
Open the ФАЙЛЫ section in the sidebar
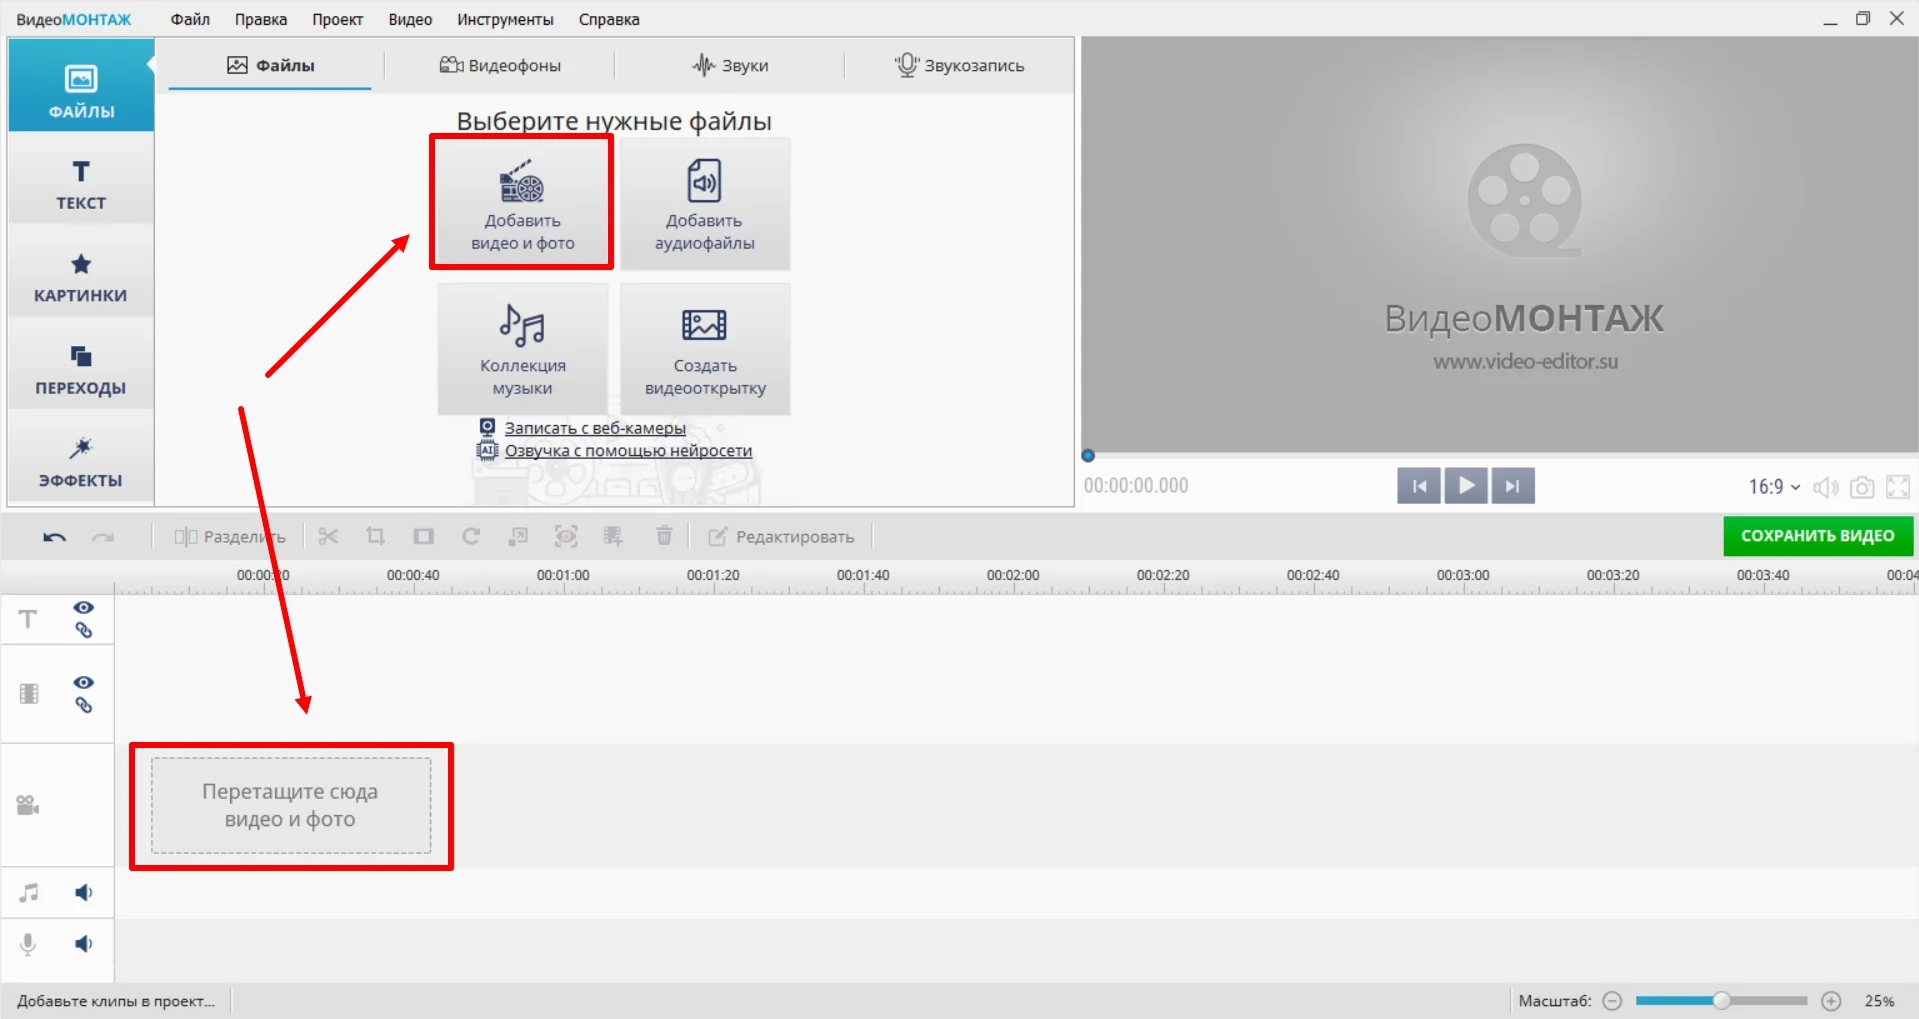pyautogui.click(x=81, y=86)
